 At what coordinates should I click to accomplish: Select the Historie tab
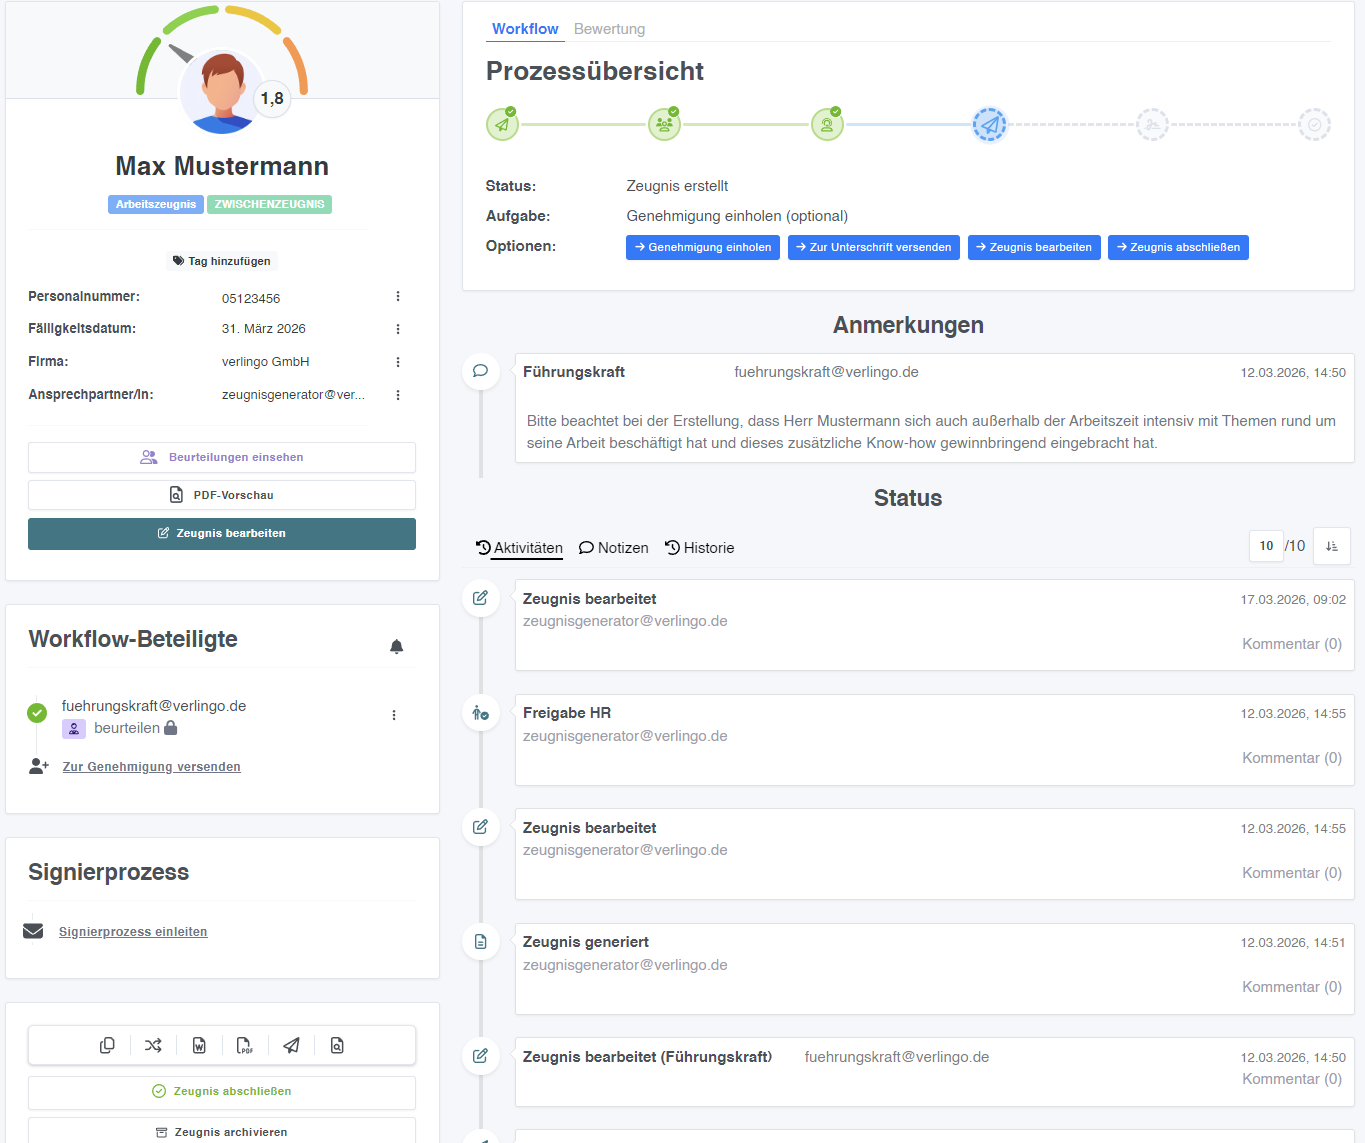click(700, 548)
